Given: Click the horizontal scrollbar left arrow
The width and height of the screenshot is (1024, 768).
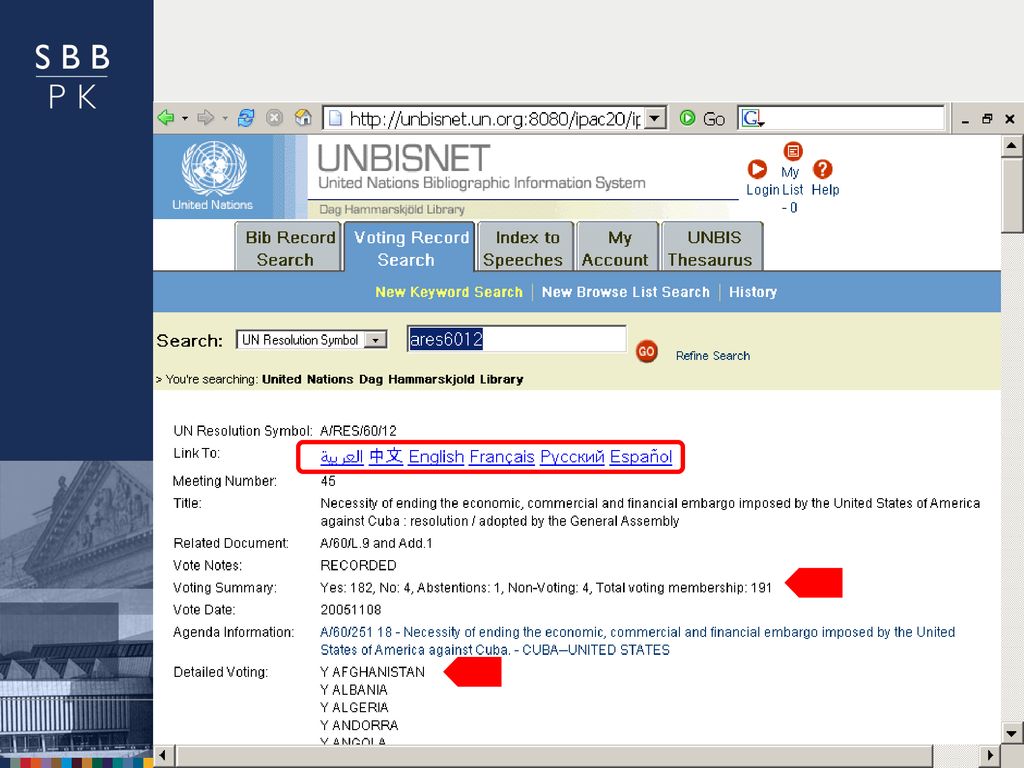Looking at the screenshot, I should point(162,756).
